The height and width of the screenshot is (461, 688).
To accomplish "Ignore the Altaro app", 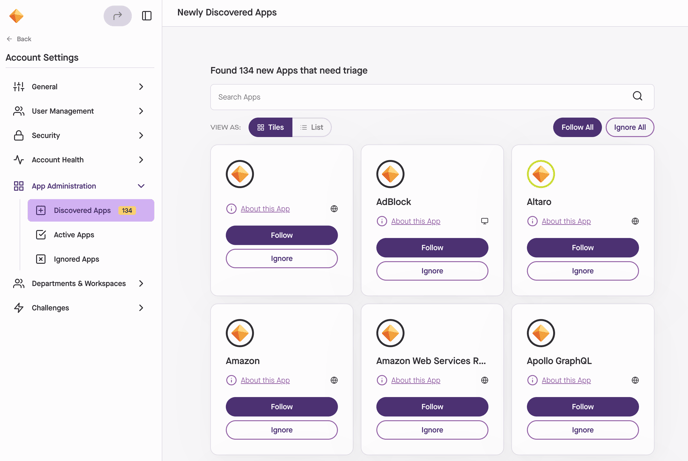I will click(x=583, y=271).
